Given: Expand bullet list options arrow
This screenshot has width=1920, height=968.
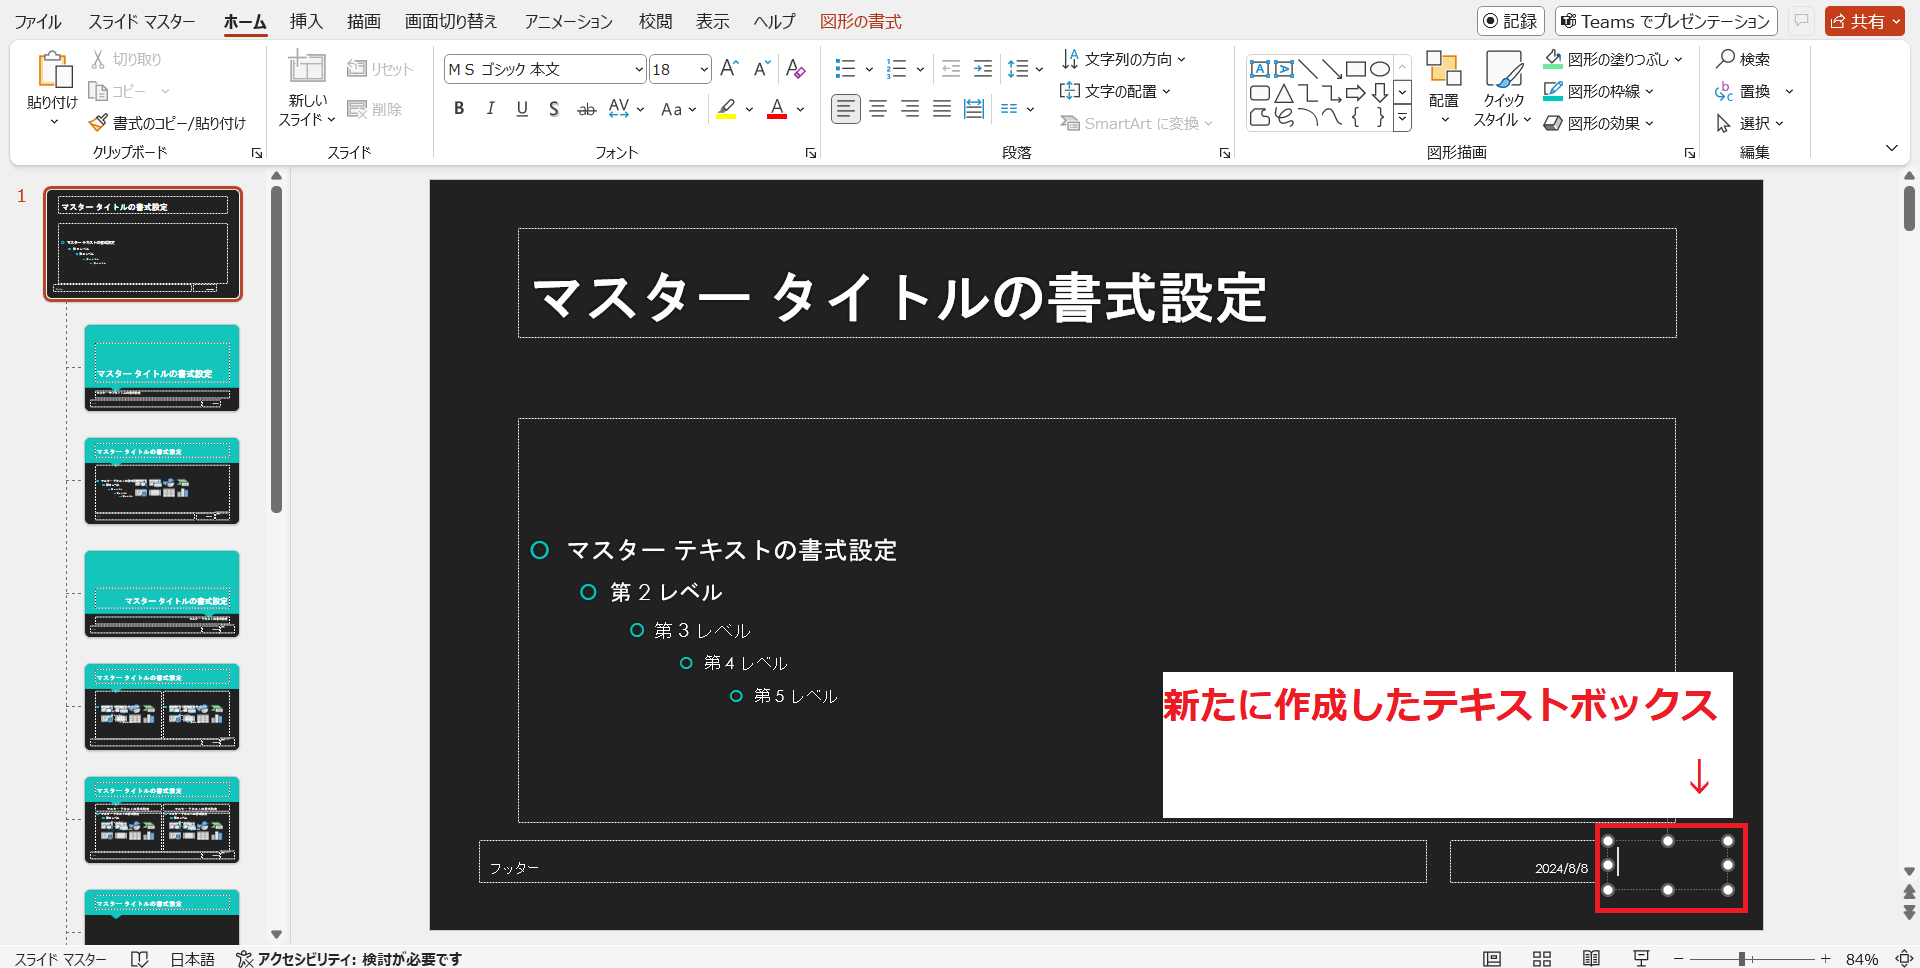Looking at the screenshot, I should (869, 69).
